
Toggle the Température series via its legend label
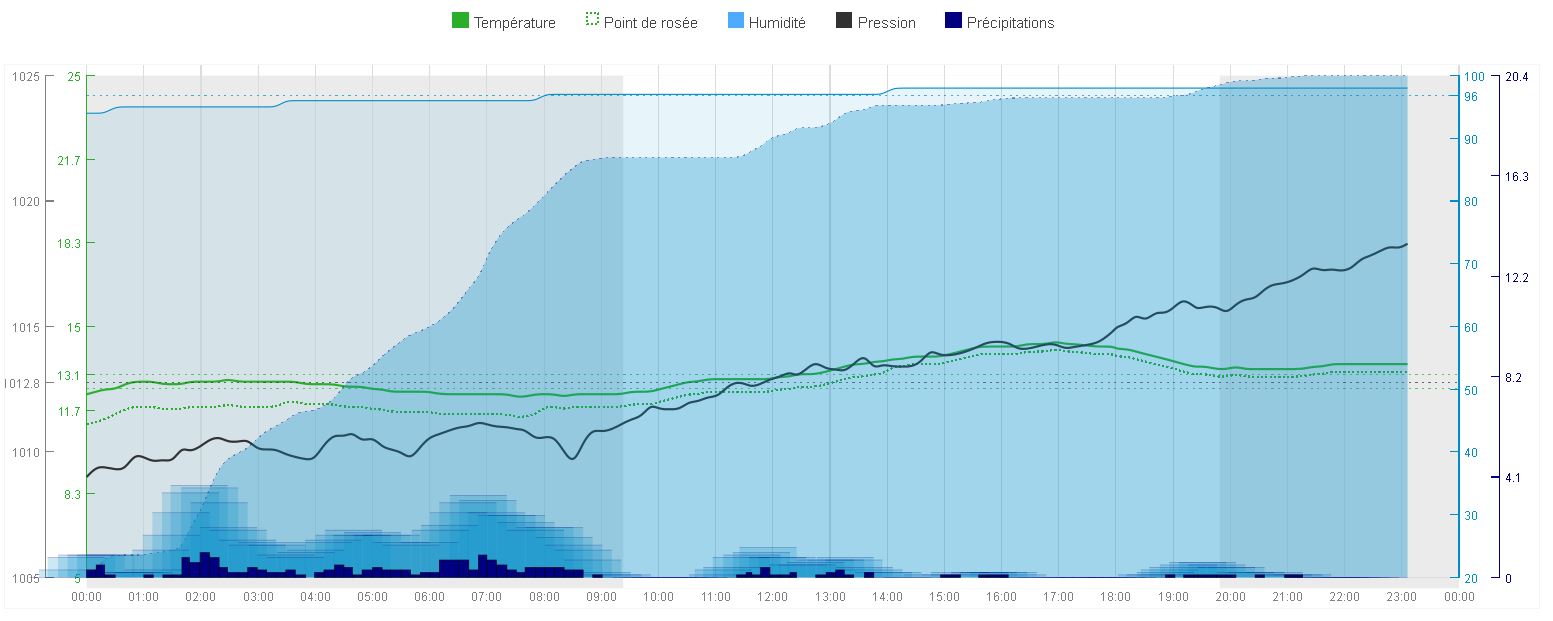click(x=514, y=23)
